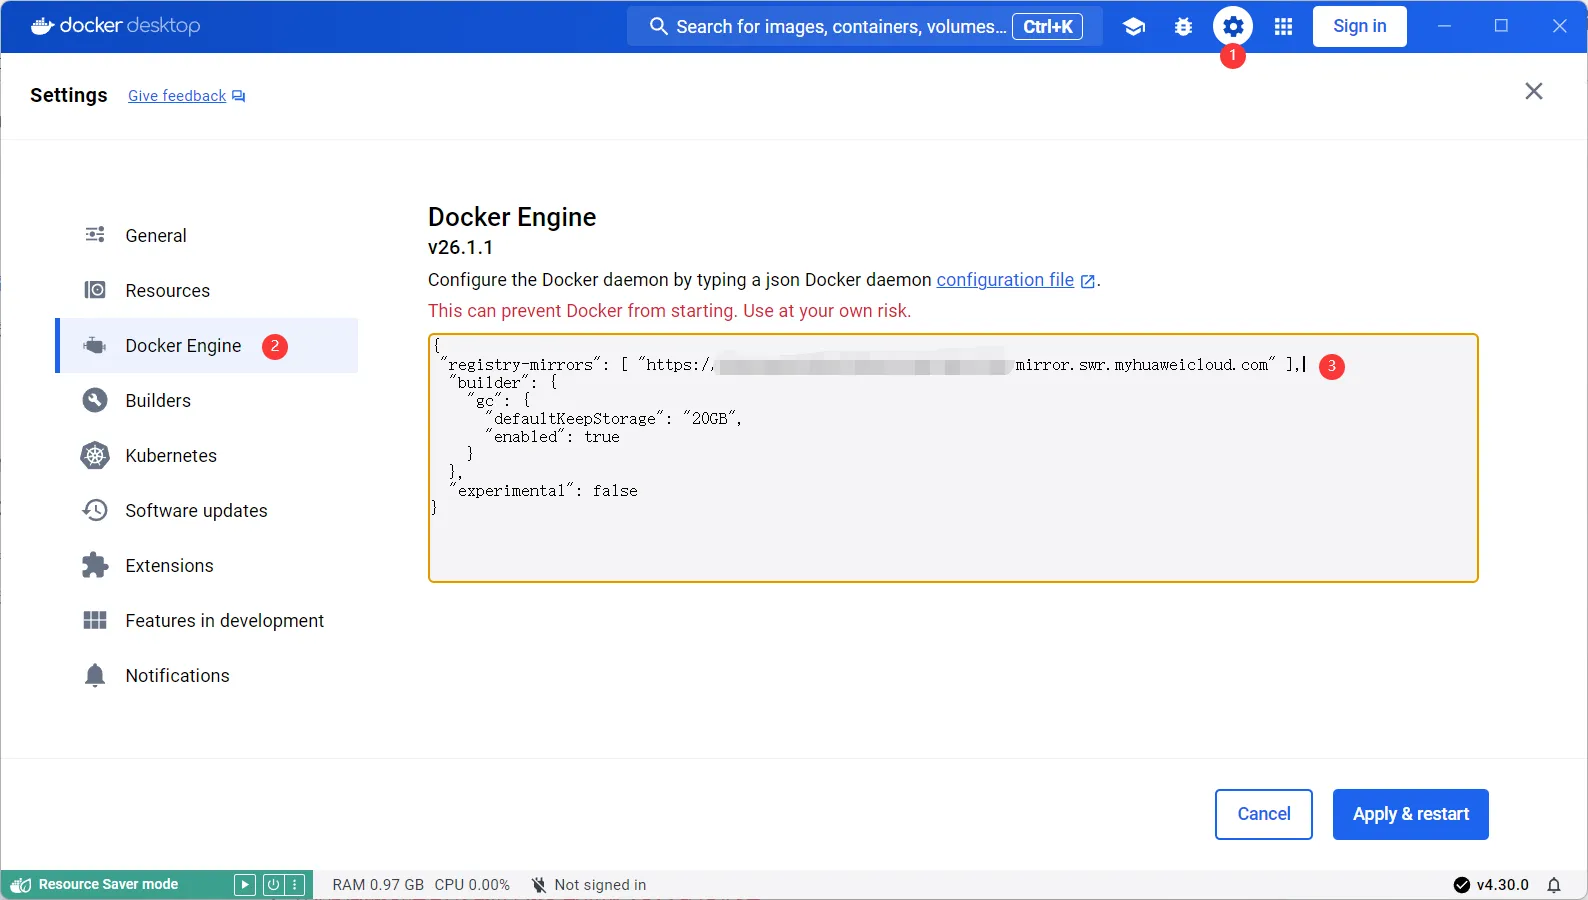Open the Learning Center graduation cap icon
1588x900 pixels.
1133,27
